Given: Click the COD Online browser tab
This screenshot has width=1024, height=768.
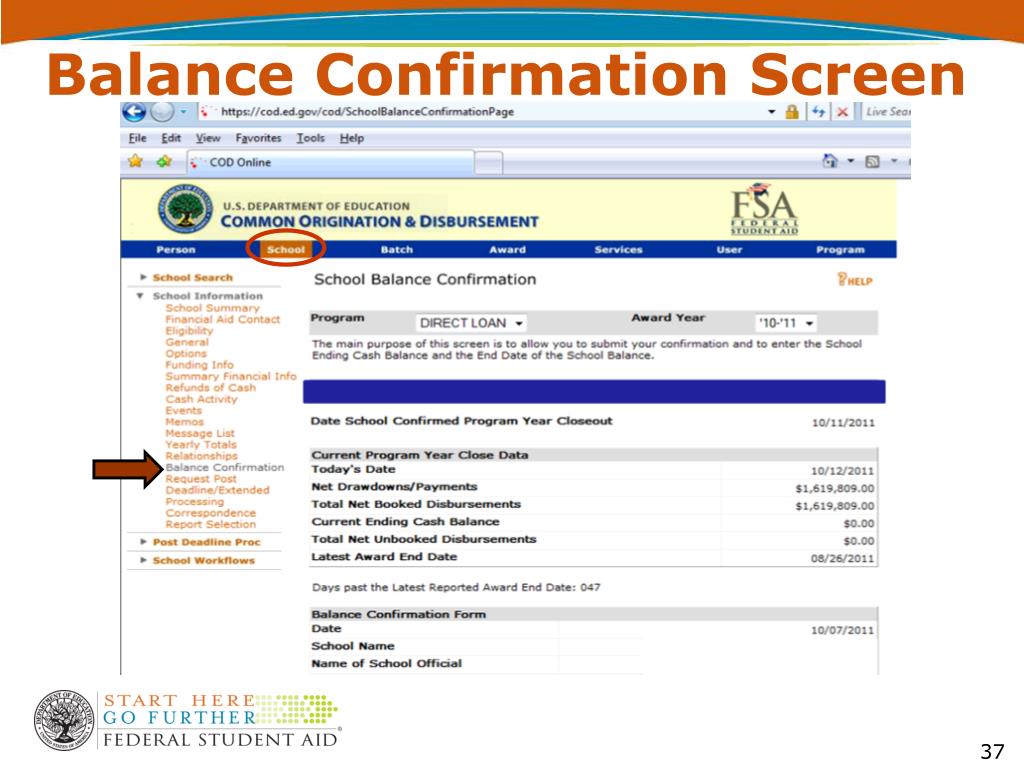Looking at the screenshot, I should point(330,162).
